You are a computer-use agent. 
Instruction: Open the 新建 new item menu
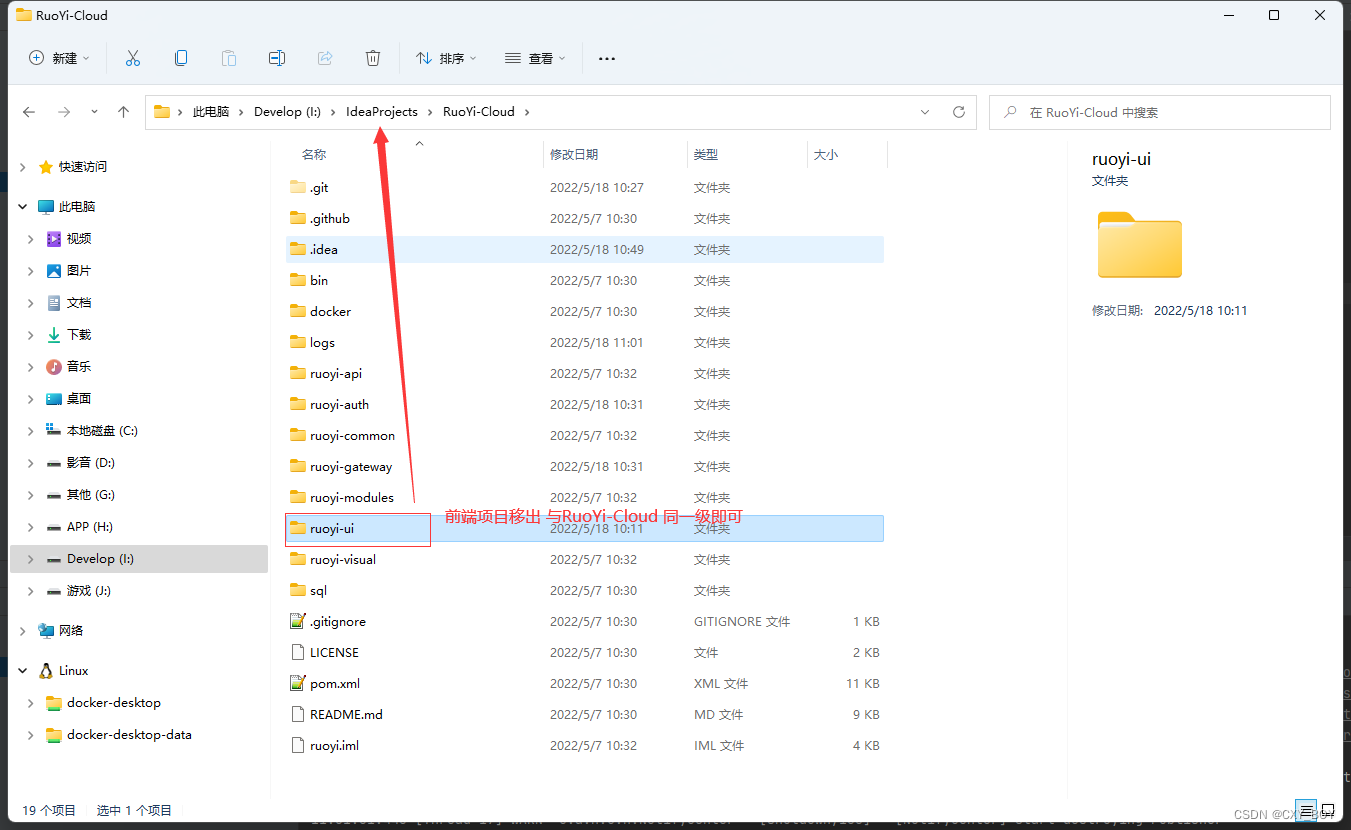pyautogui.click(x=59, y=58)
